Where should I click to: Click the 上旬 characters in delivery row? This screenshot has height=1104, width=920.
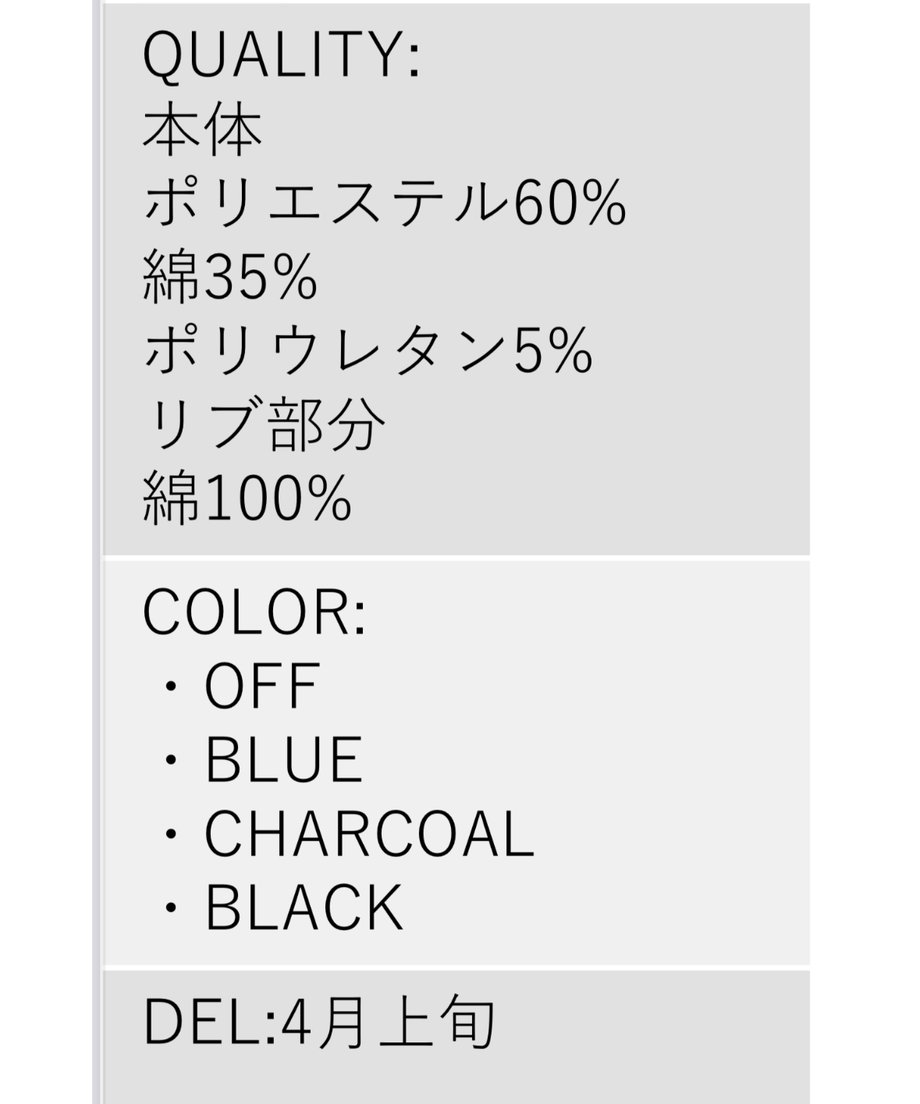(437, 1022)
